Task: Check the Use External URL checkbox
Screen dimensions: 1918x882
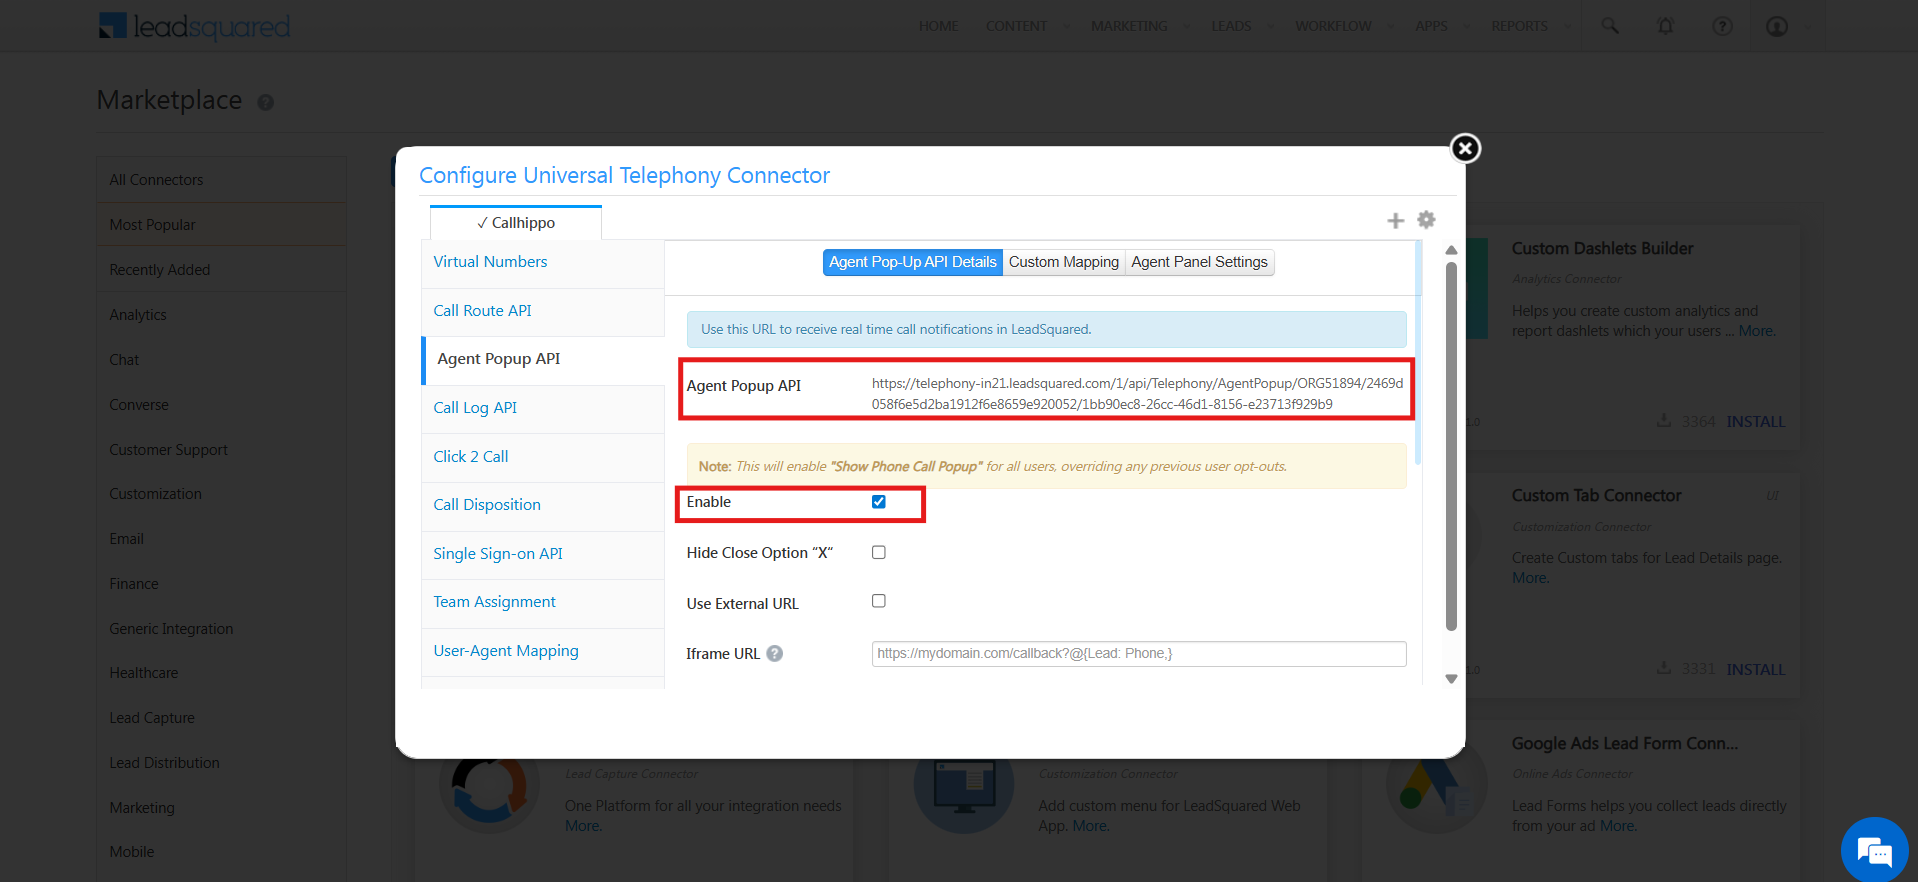Action: 879,601
